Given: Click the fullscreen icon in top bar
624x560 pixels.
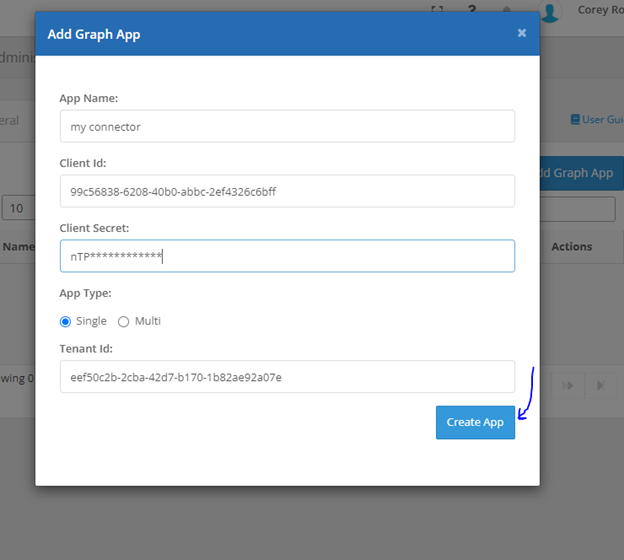Looking at the screenshot, I should [x=437, y=9].
